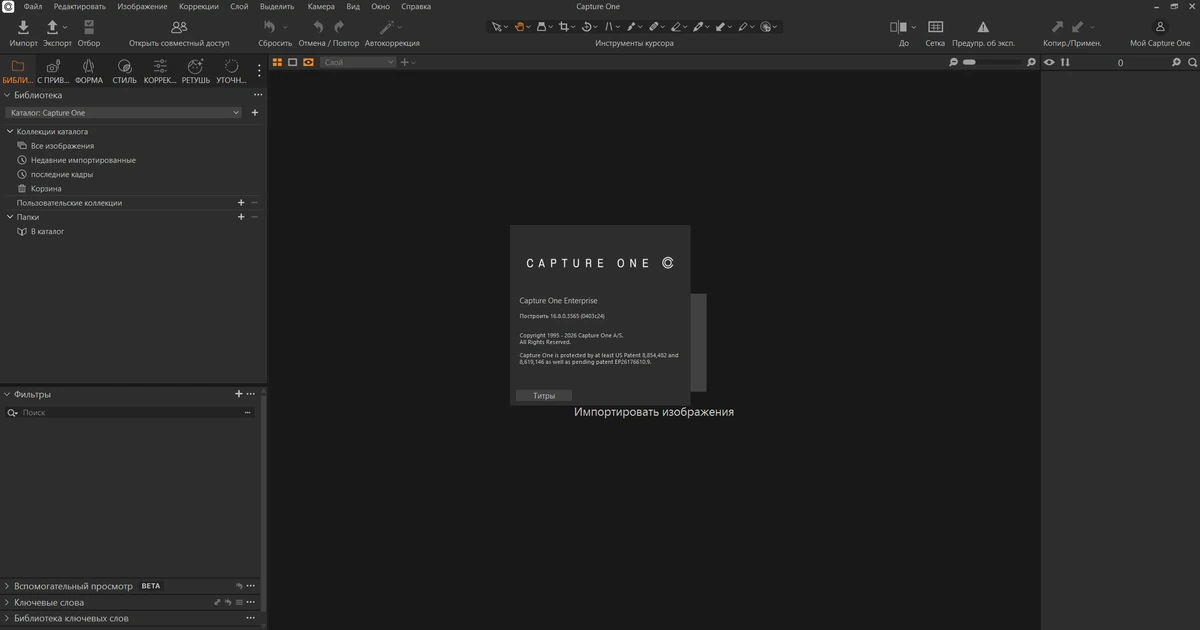Open the Слой layer dropdown
Image resolution: width=1200 pixels, height=630 pixels.
[x=358, y=62]
